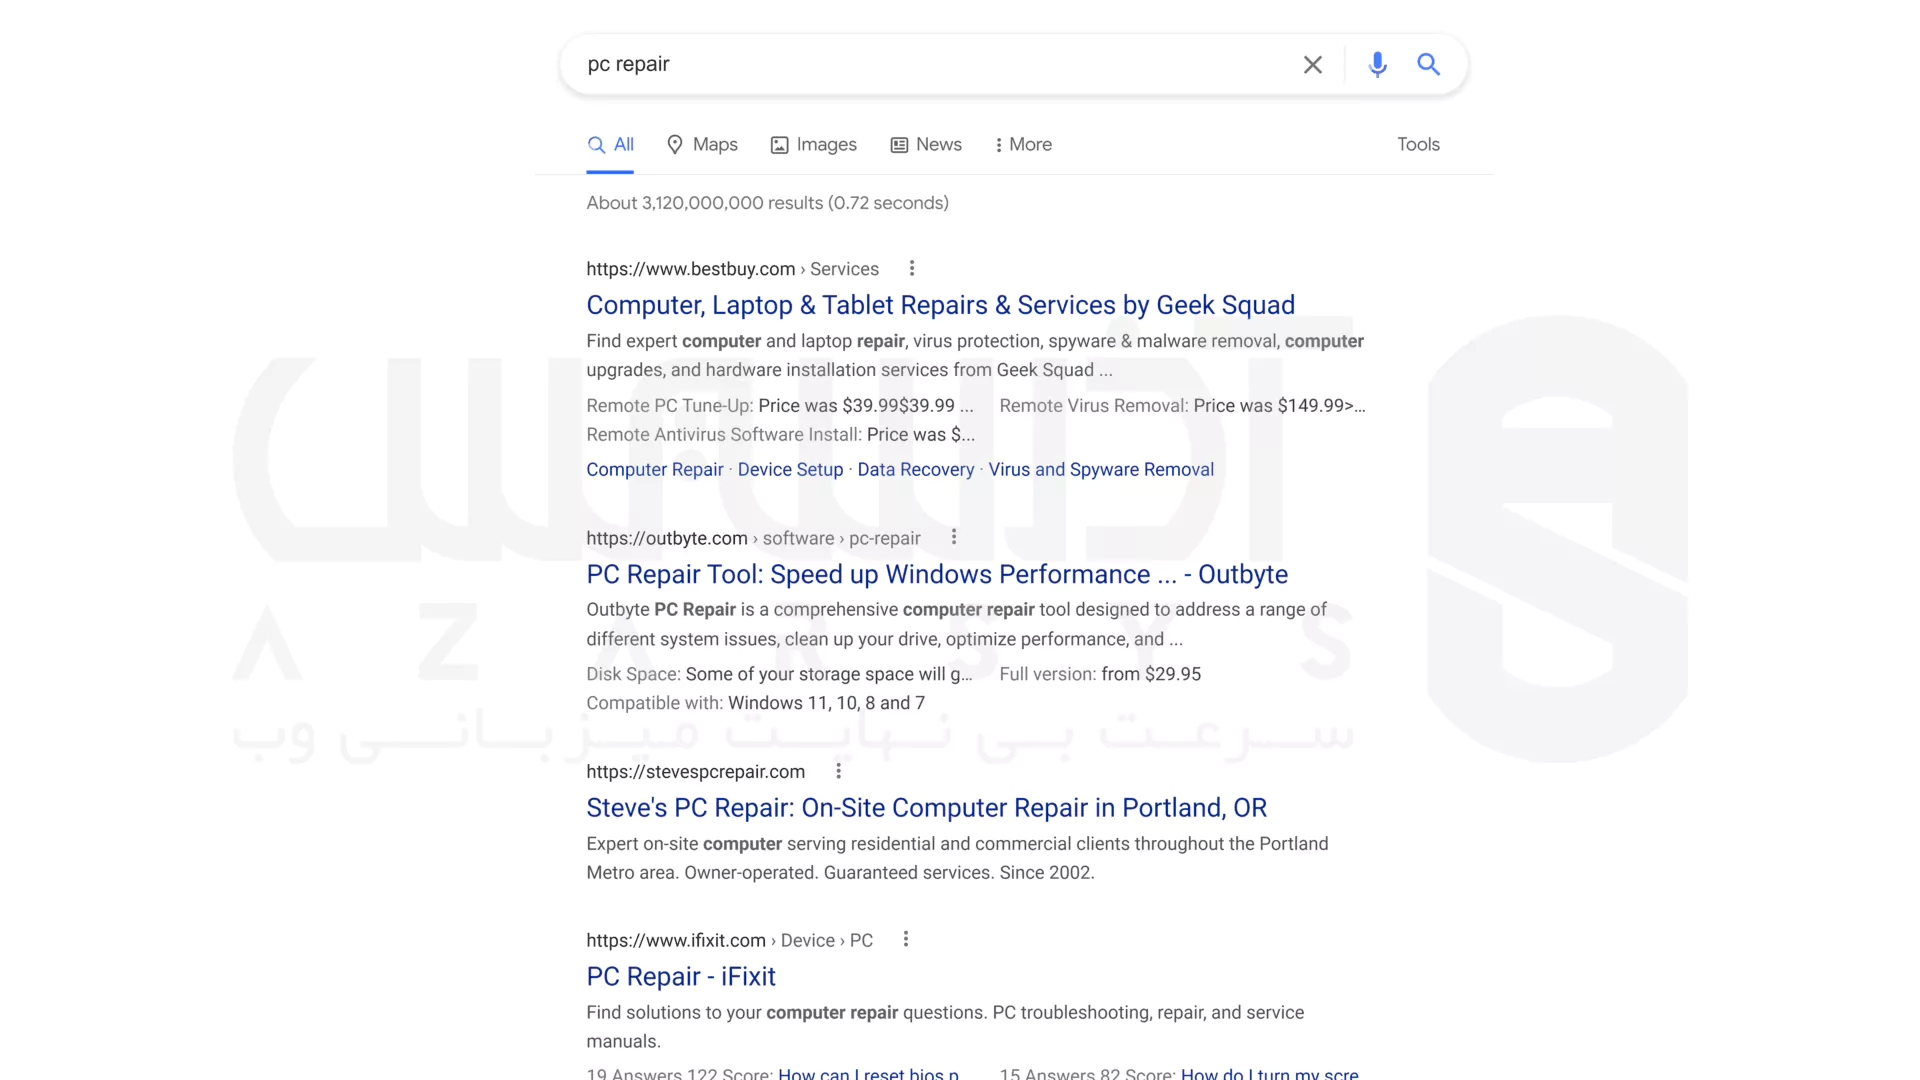1920x1080 pixels.
Task: Open the News results tab
Action: 926,145
